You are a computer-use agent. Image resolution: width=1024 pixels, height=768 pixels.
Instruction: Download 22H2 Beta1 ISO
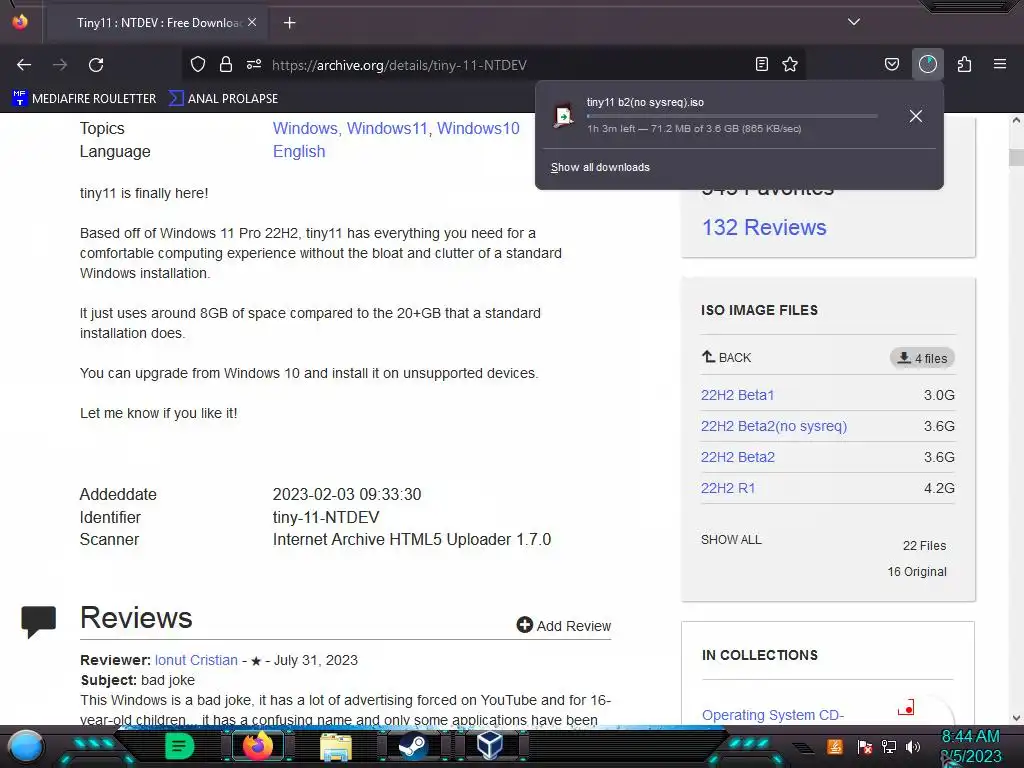point(737,395)
